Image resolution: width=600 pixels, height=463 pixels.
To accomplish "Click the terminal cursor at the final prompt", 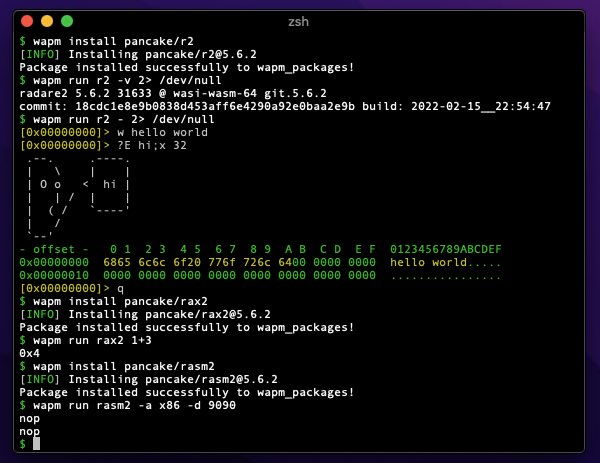I will pos(36,444).
